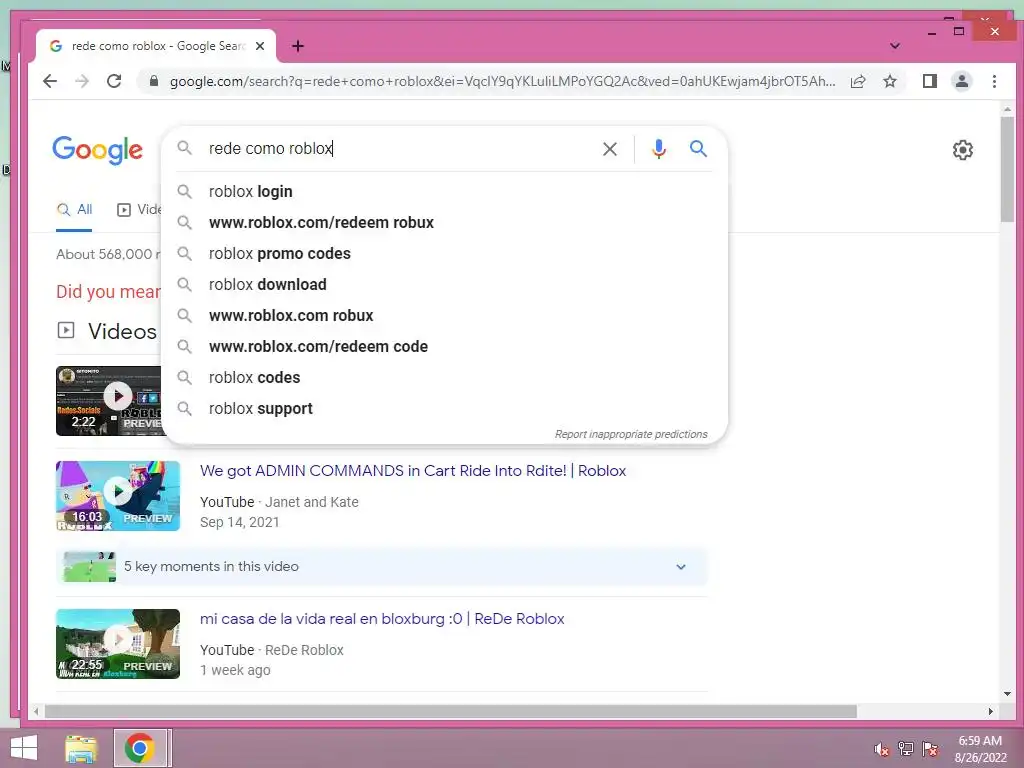Open Action Center flag tray icon
Viewport: 1024px width, 768px height.
pos(930,749)
